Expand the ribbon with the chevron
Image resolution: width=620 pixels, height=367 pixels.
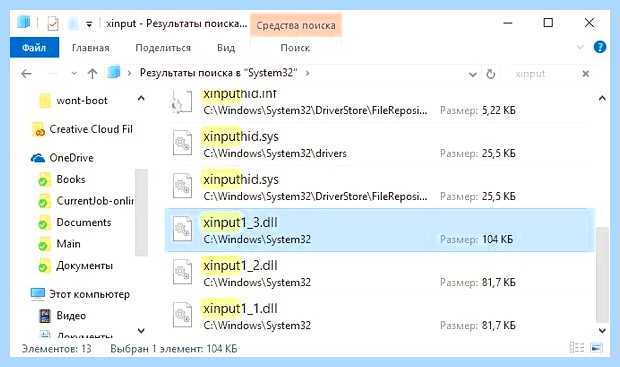(x=580, y=47)
